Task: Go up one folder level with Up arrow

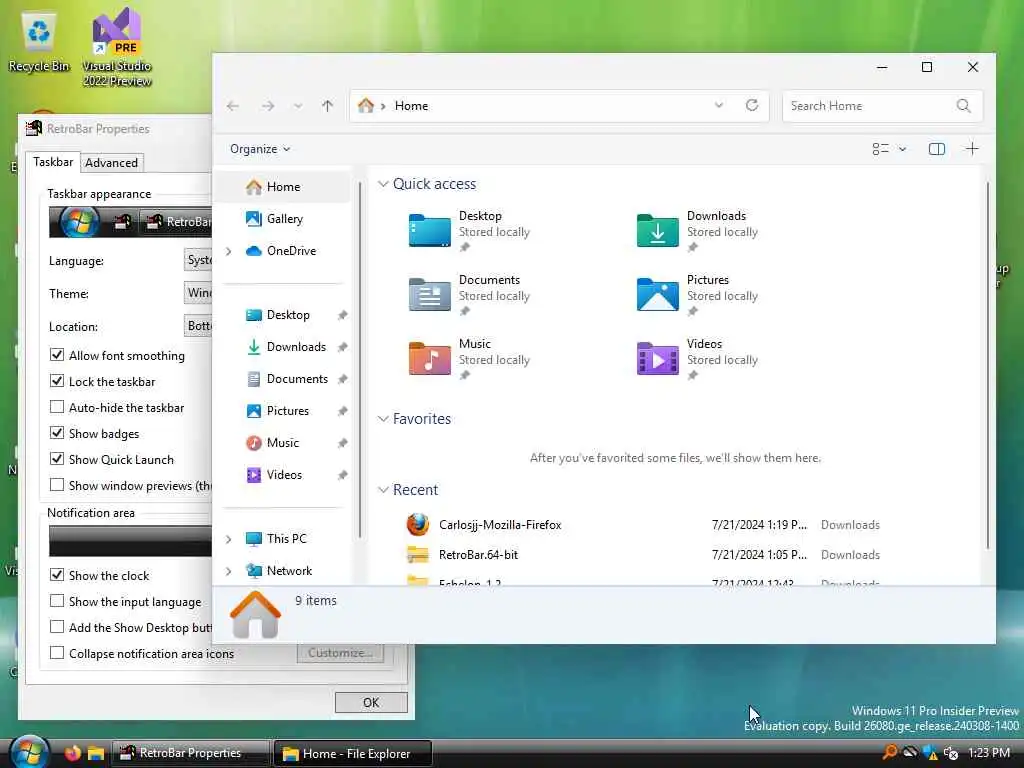Action: click(327, 106)
